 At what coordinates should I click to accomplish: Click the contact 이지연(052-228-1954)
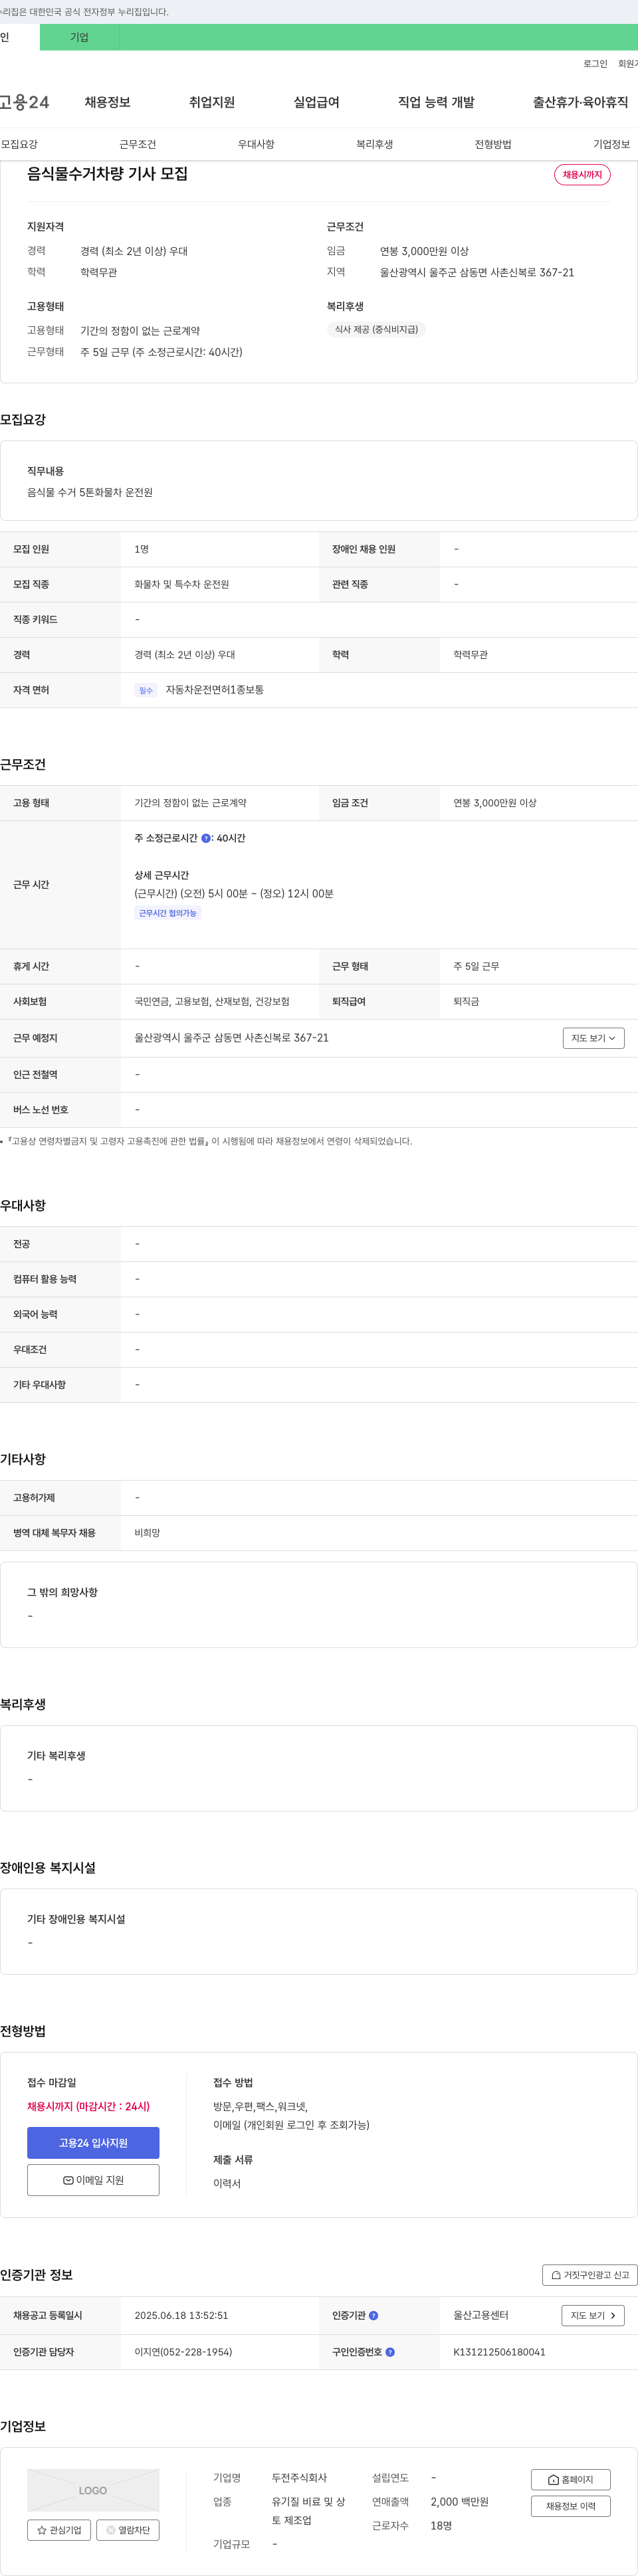[183, 2352]
